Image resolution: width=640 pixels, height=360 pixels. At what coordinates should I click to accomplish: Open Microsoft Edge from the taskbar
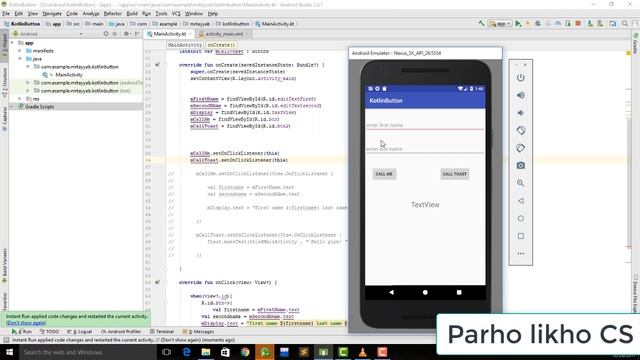coord(187,352)
